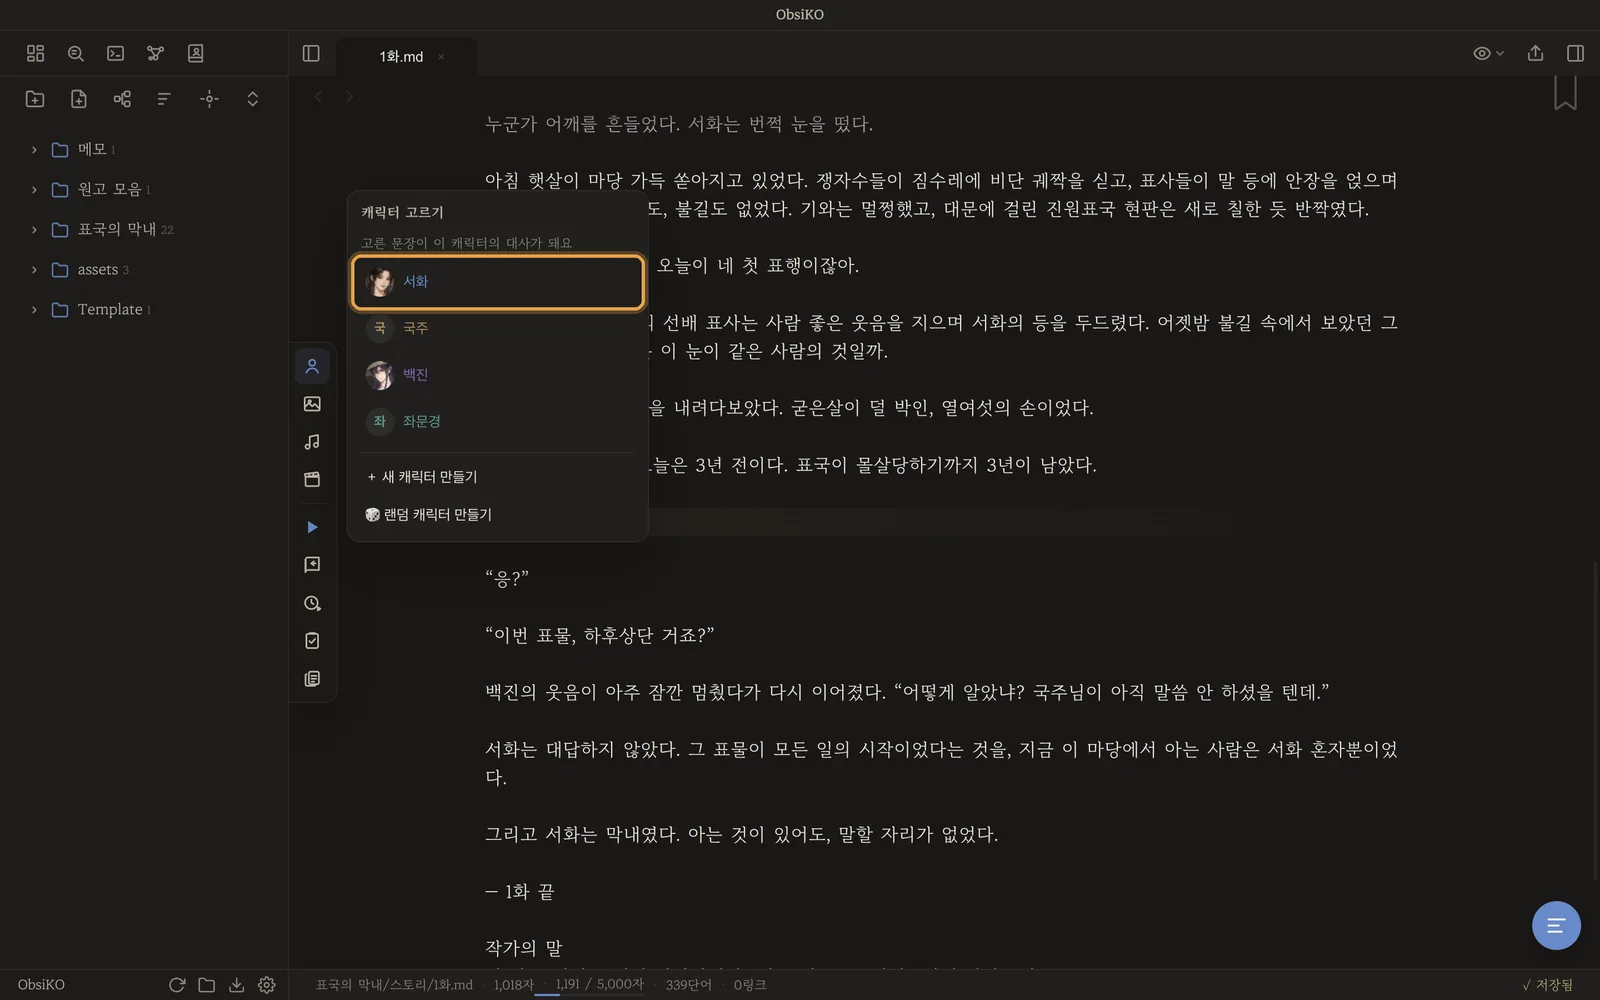The image size is (1600, 1000).
Task: Collapse or expand all folders
Action: (x=252, y=98)
